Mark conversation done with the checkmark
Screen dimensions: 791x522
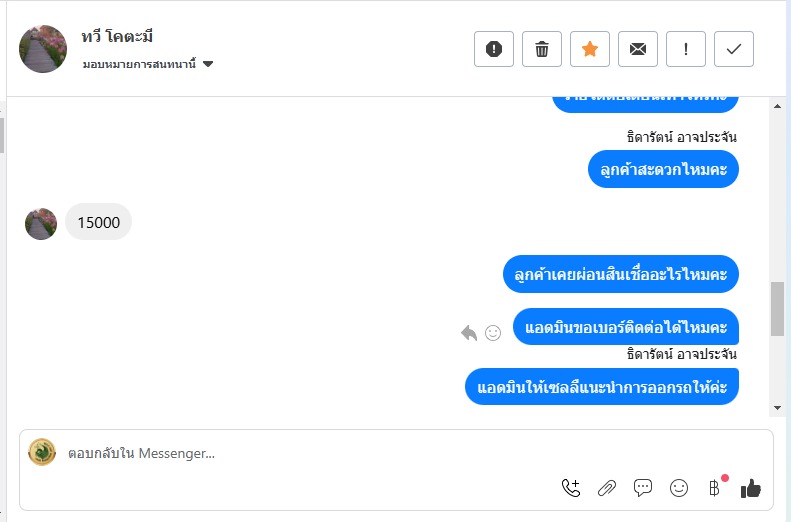[734, 49]
